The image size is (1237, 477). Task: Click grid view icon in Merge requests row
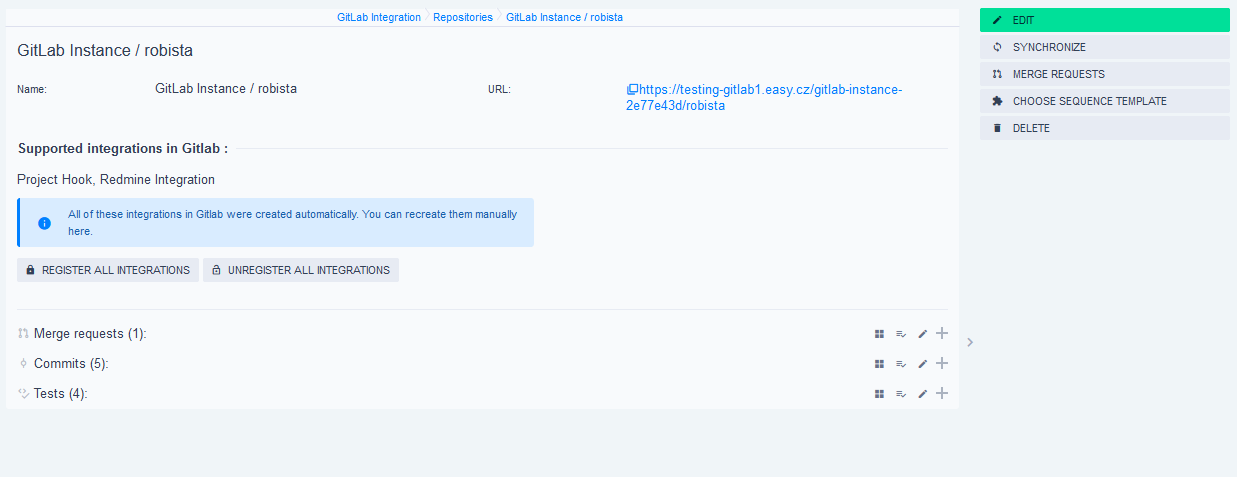[879, 334]
